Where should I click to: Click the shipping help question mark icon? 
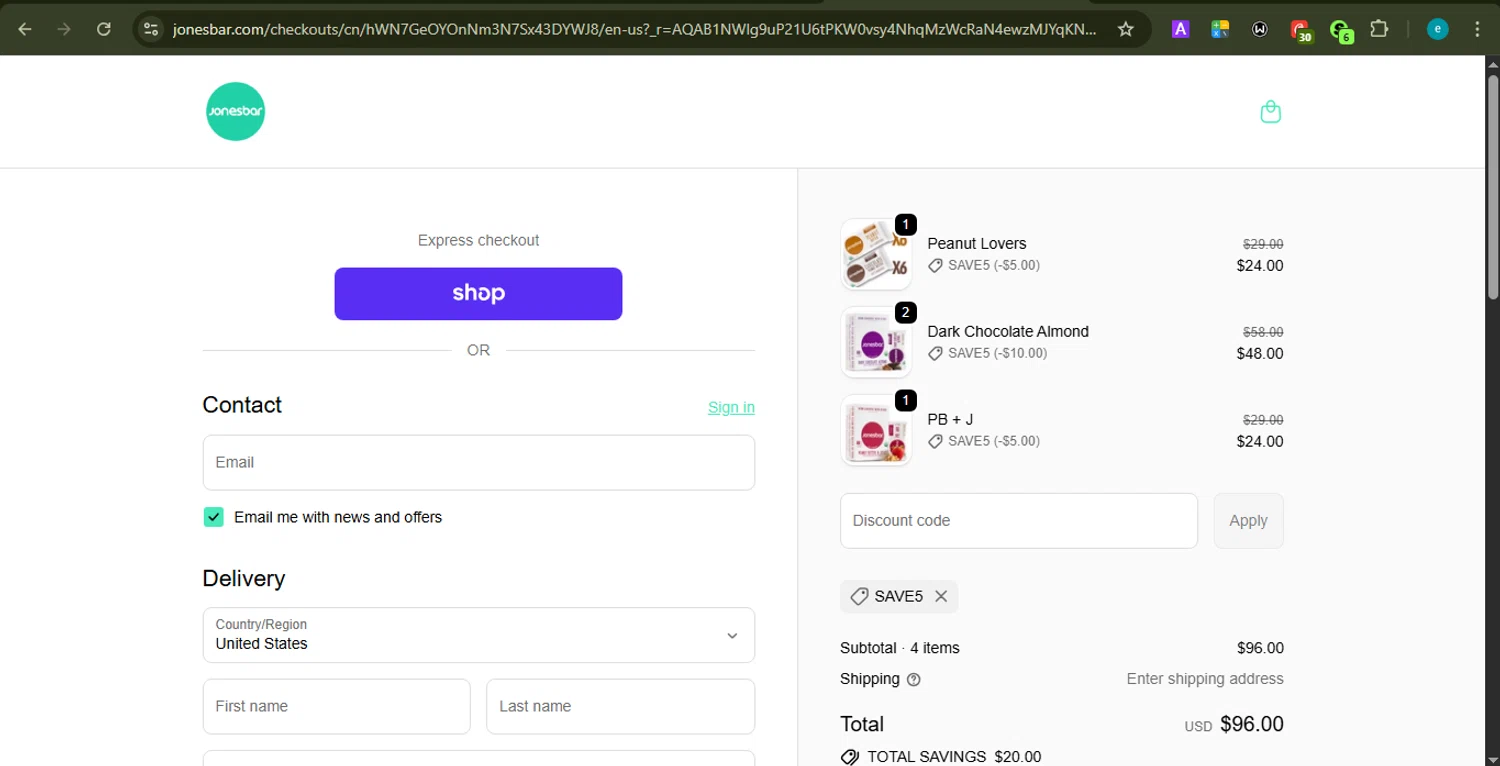pyautogui.click(x=913, y=679)
